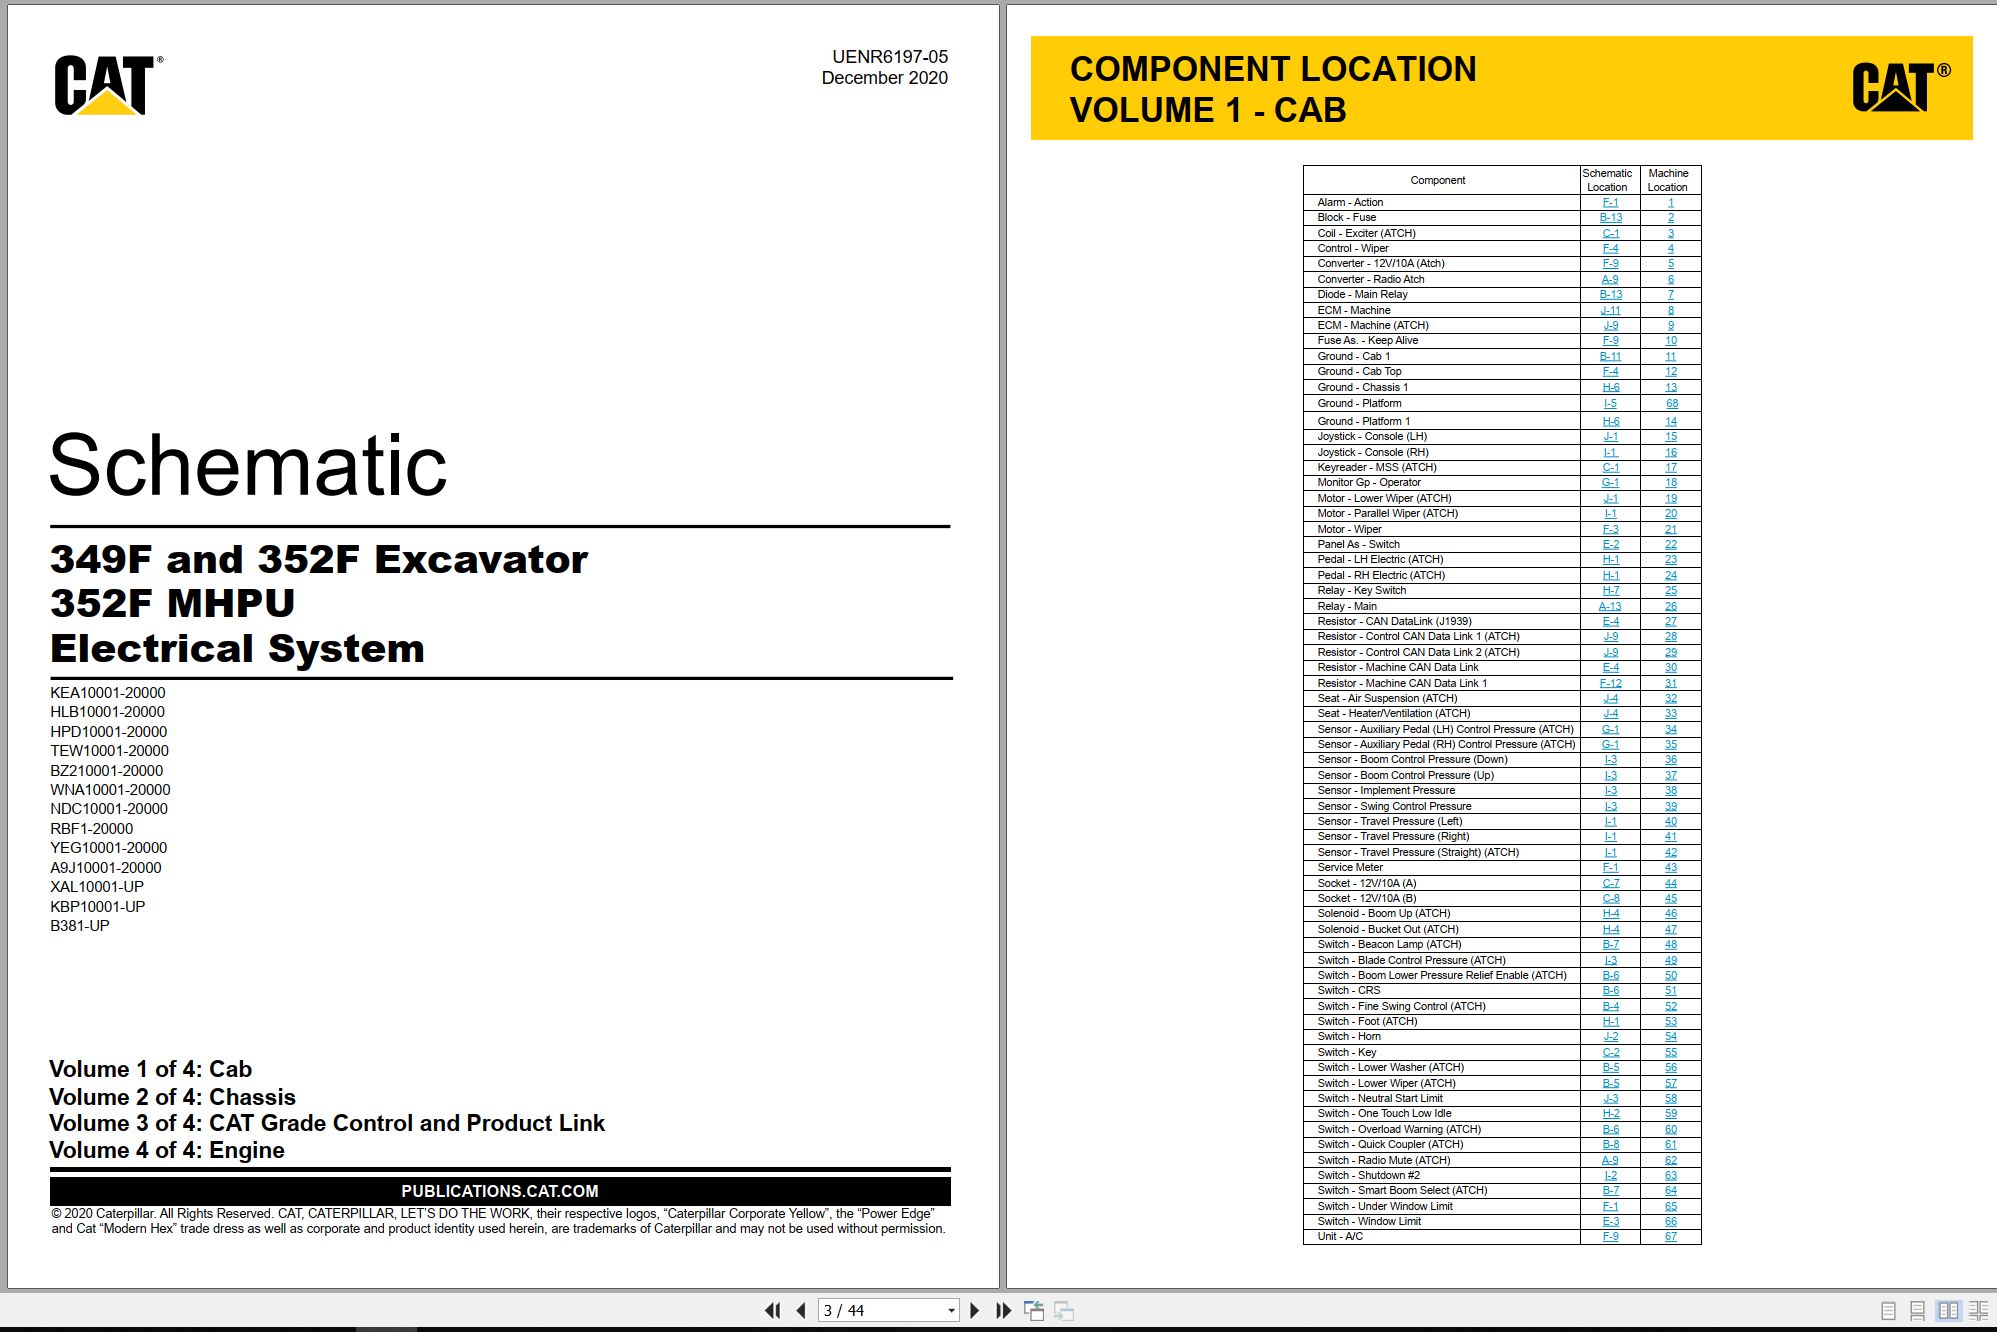The image size is (1997, 1332).
Task: Click the document number UENR6197-05
Action: point(890,57)
